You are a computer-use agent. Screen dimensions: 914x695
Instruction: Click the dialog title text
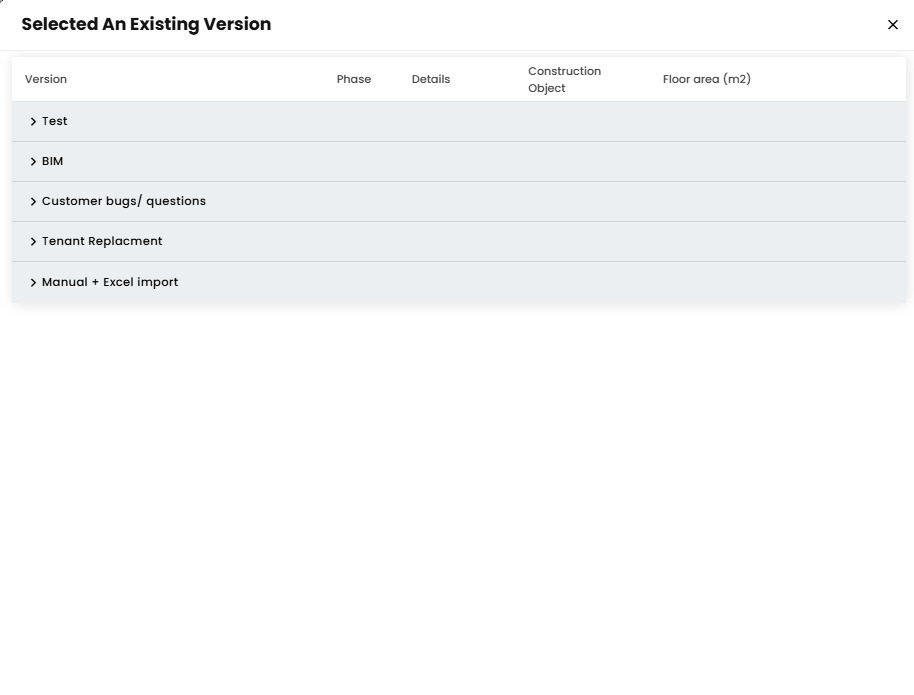pos(146,24)
